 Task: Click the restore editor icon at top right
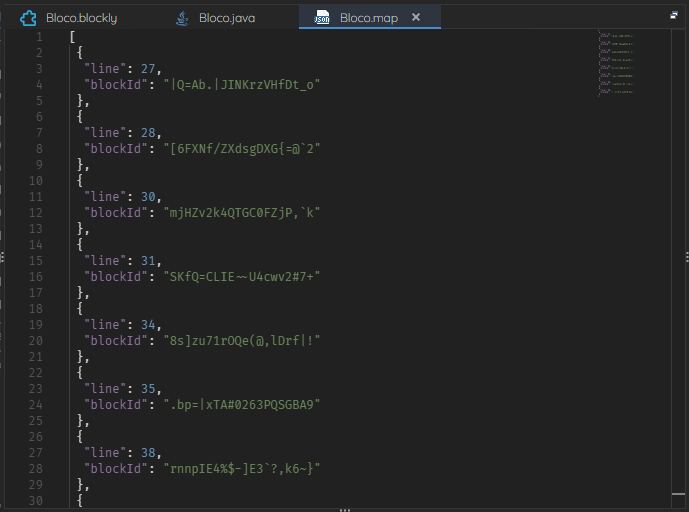[x=674, y=15]
